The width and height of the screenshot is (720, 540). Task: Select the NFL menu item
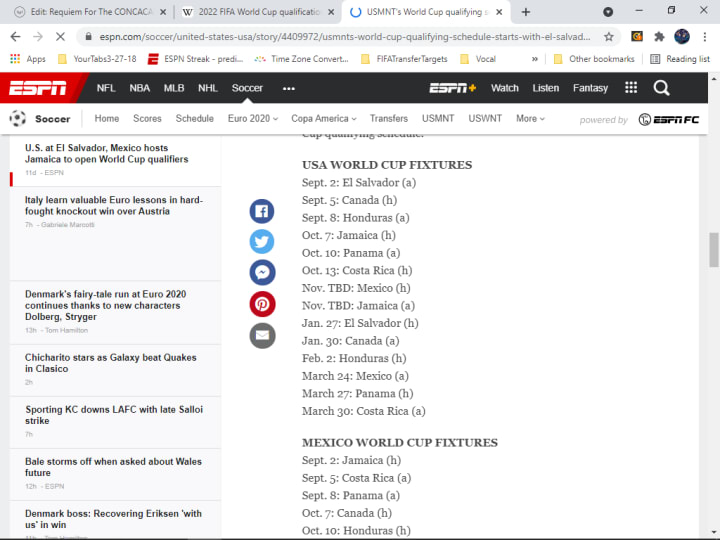(x=106, y=88)
